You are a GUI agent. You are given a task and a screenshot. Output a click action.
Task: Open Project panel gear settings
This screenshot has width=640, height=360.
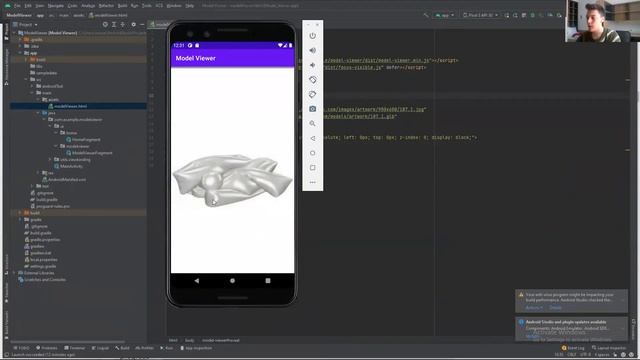tap(133, 24)
